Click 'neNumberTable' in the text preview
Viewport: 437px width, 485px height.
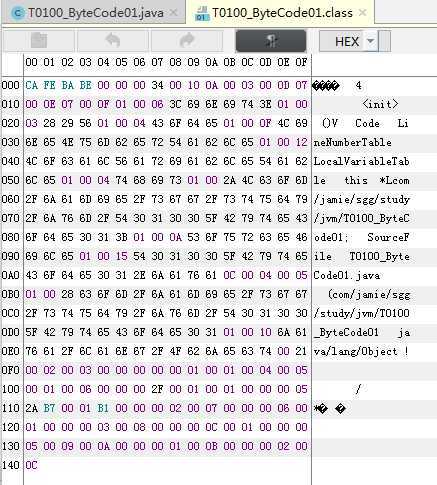[x=352, y=143]
